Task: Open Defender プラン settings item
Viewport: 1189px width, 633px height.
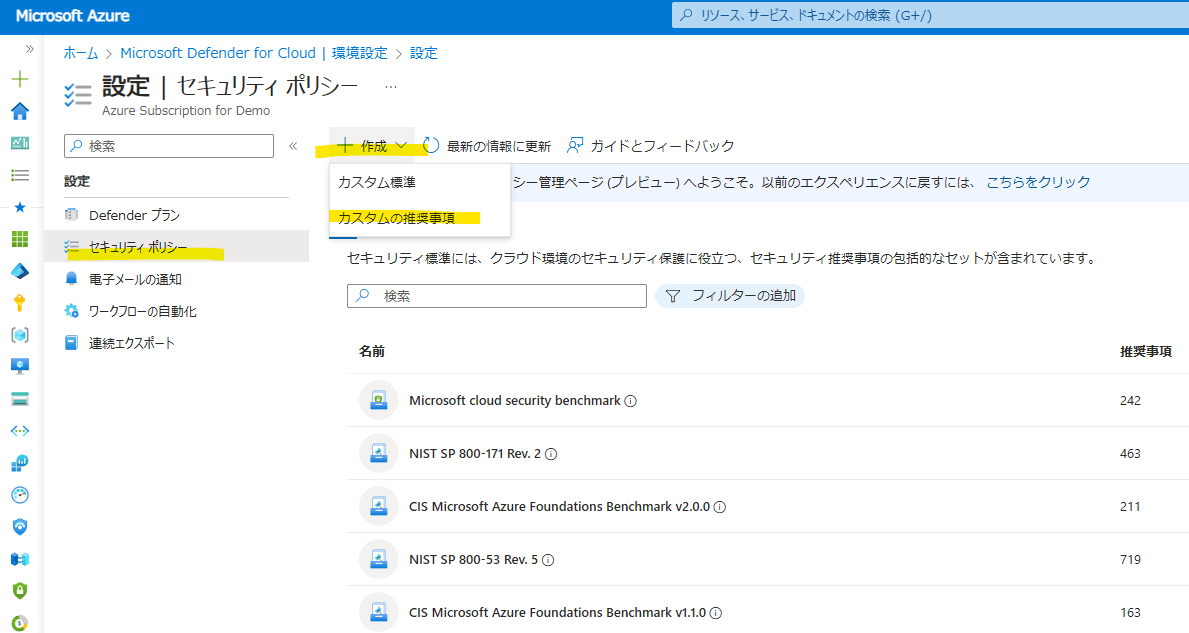Action: click(176, 215)
